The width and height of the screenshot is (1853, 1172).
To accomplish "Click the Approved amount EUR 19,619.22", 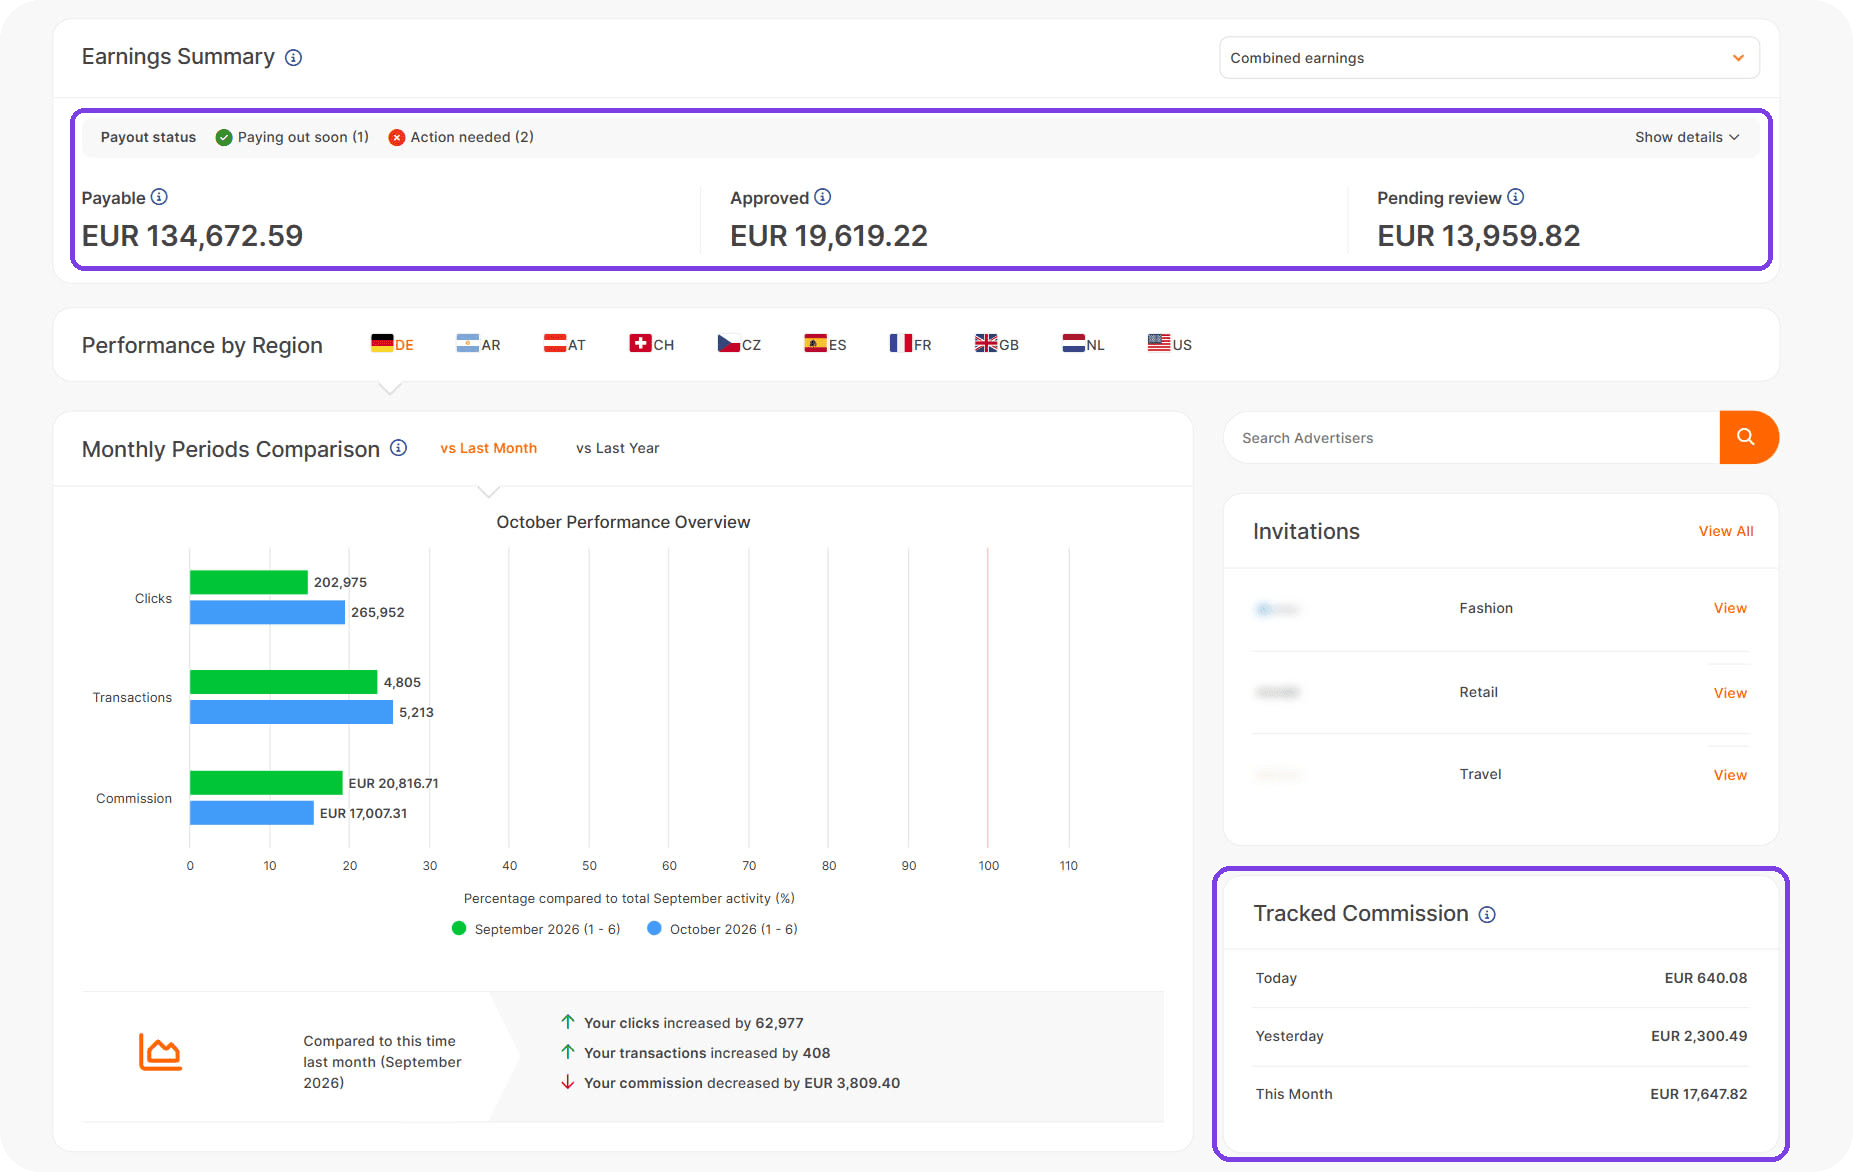I will (829, 236).
